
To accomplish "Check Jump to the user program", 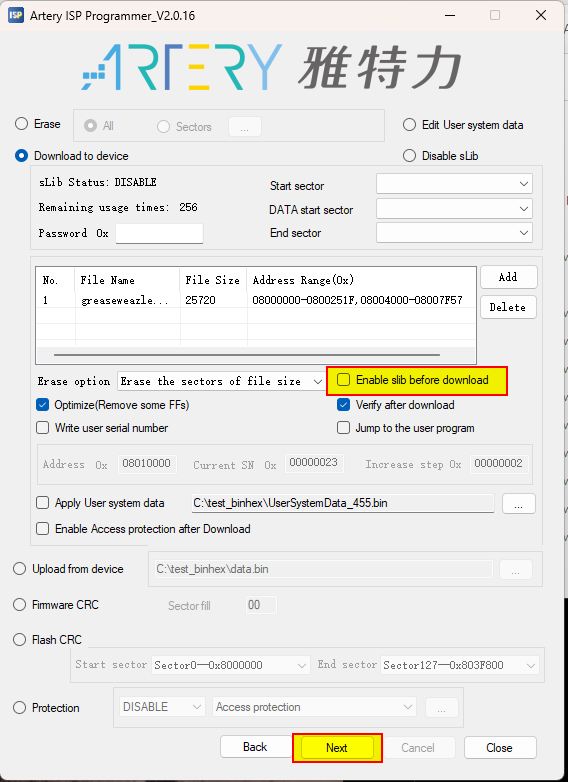I will (344, 428).
